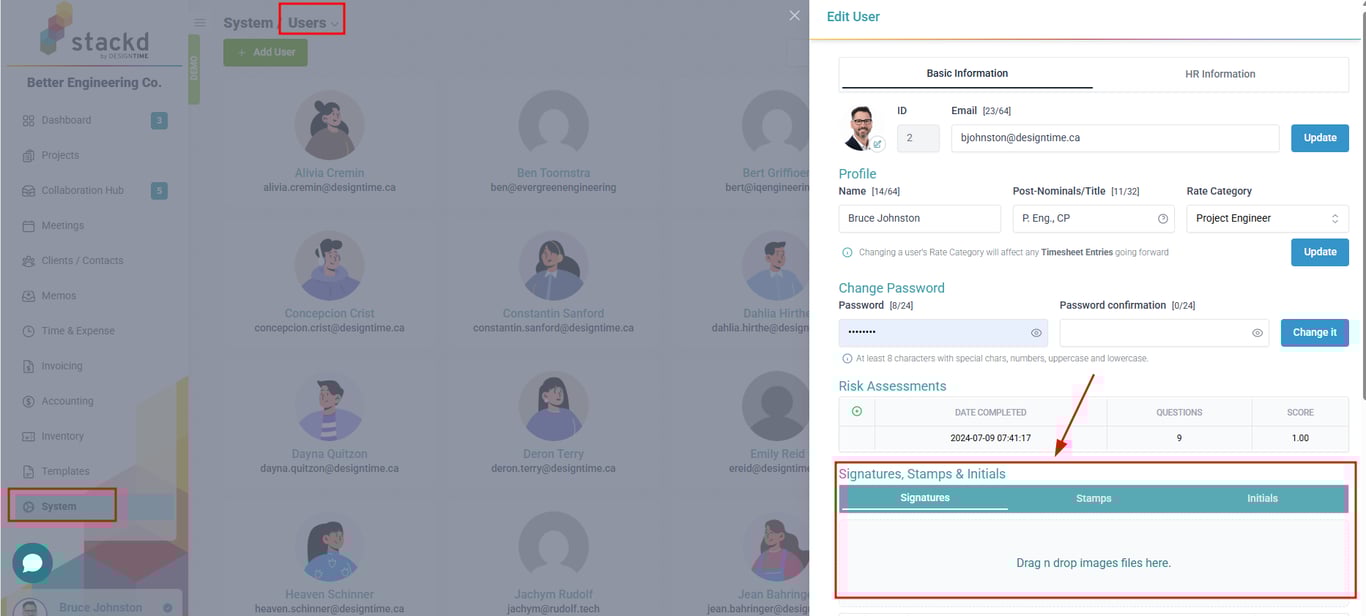Switch to the HR Information tab
1366x616 pixels.
pos(1220,74)
